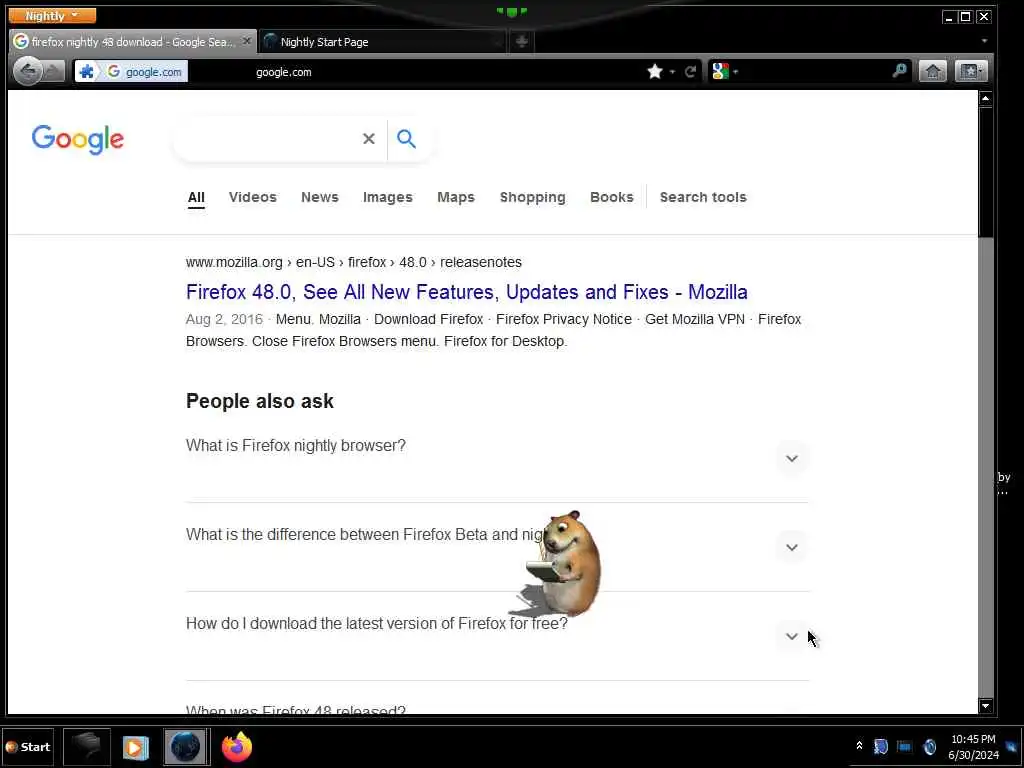Open Search tools
The height and width of the screenshot is (768, 1024).
[703, 197]
